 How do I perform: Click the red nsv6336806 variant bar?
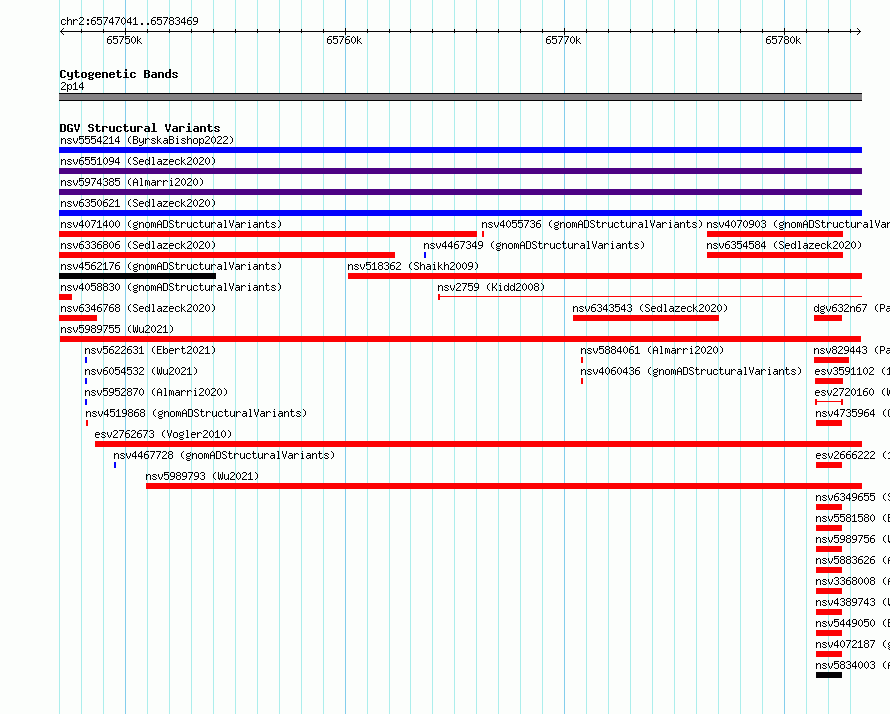click(227, 255)
